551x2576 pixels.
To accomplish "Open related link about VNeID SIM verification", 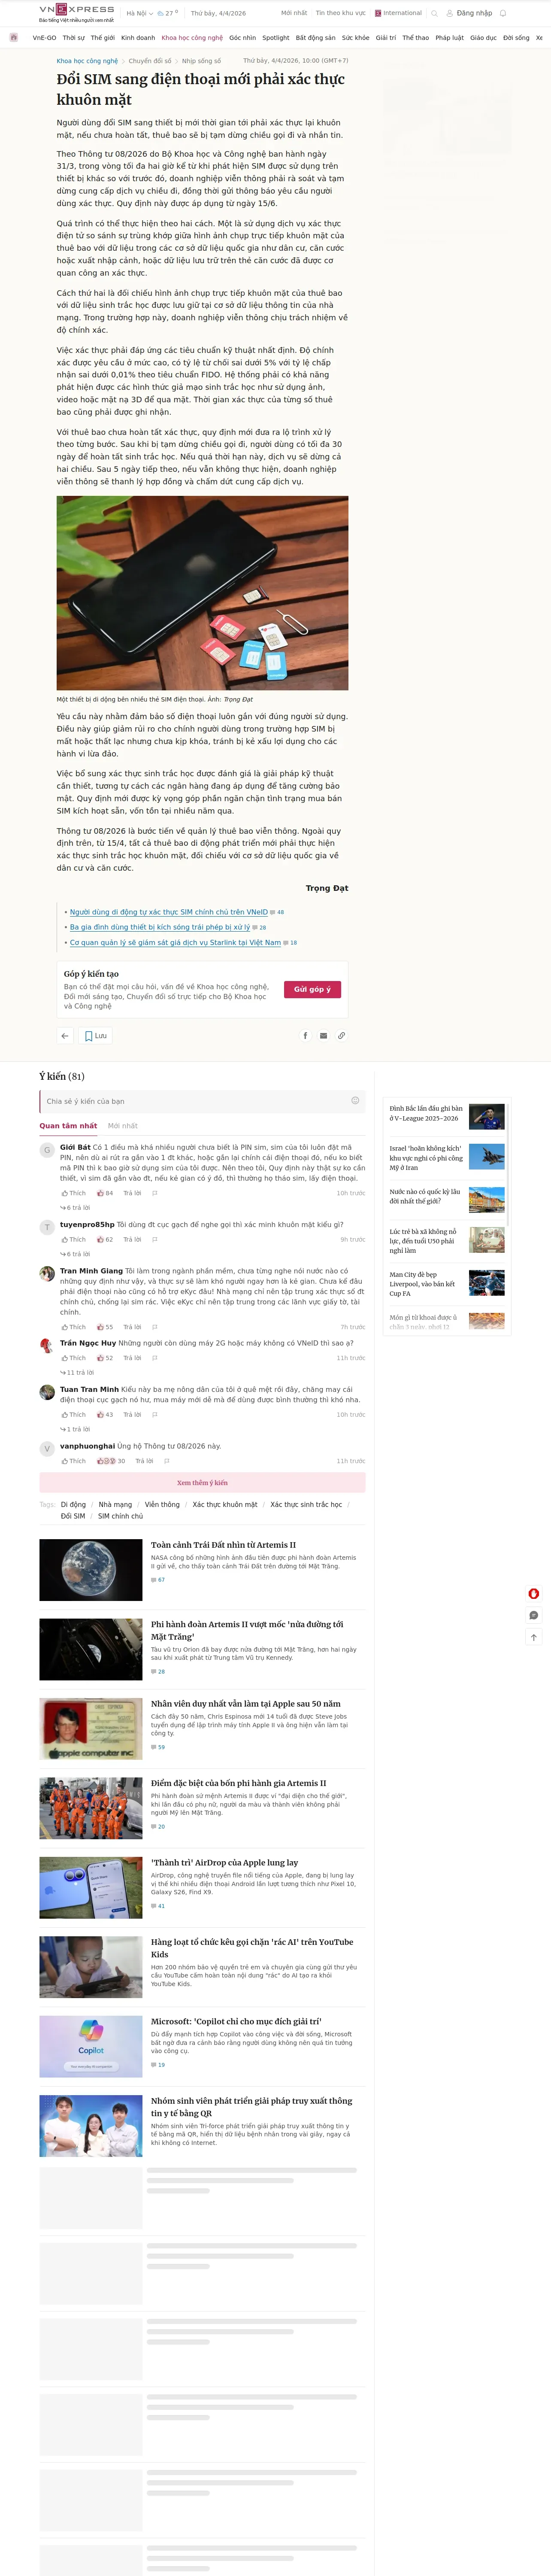I will click(x=169, y=912).
